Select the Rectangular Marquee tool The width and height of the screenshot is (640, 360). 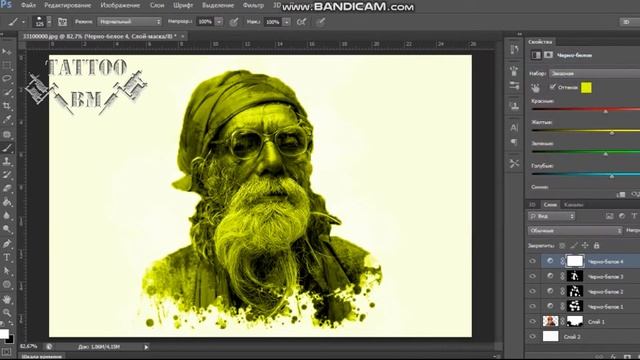tap(7, 65)
